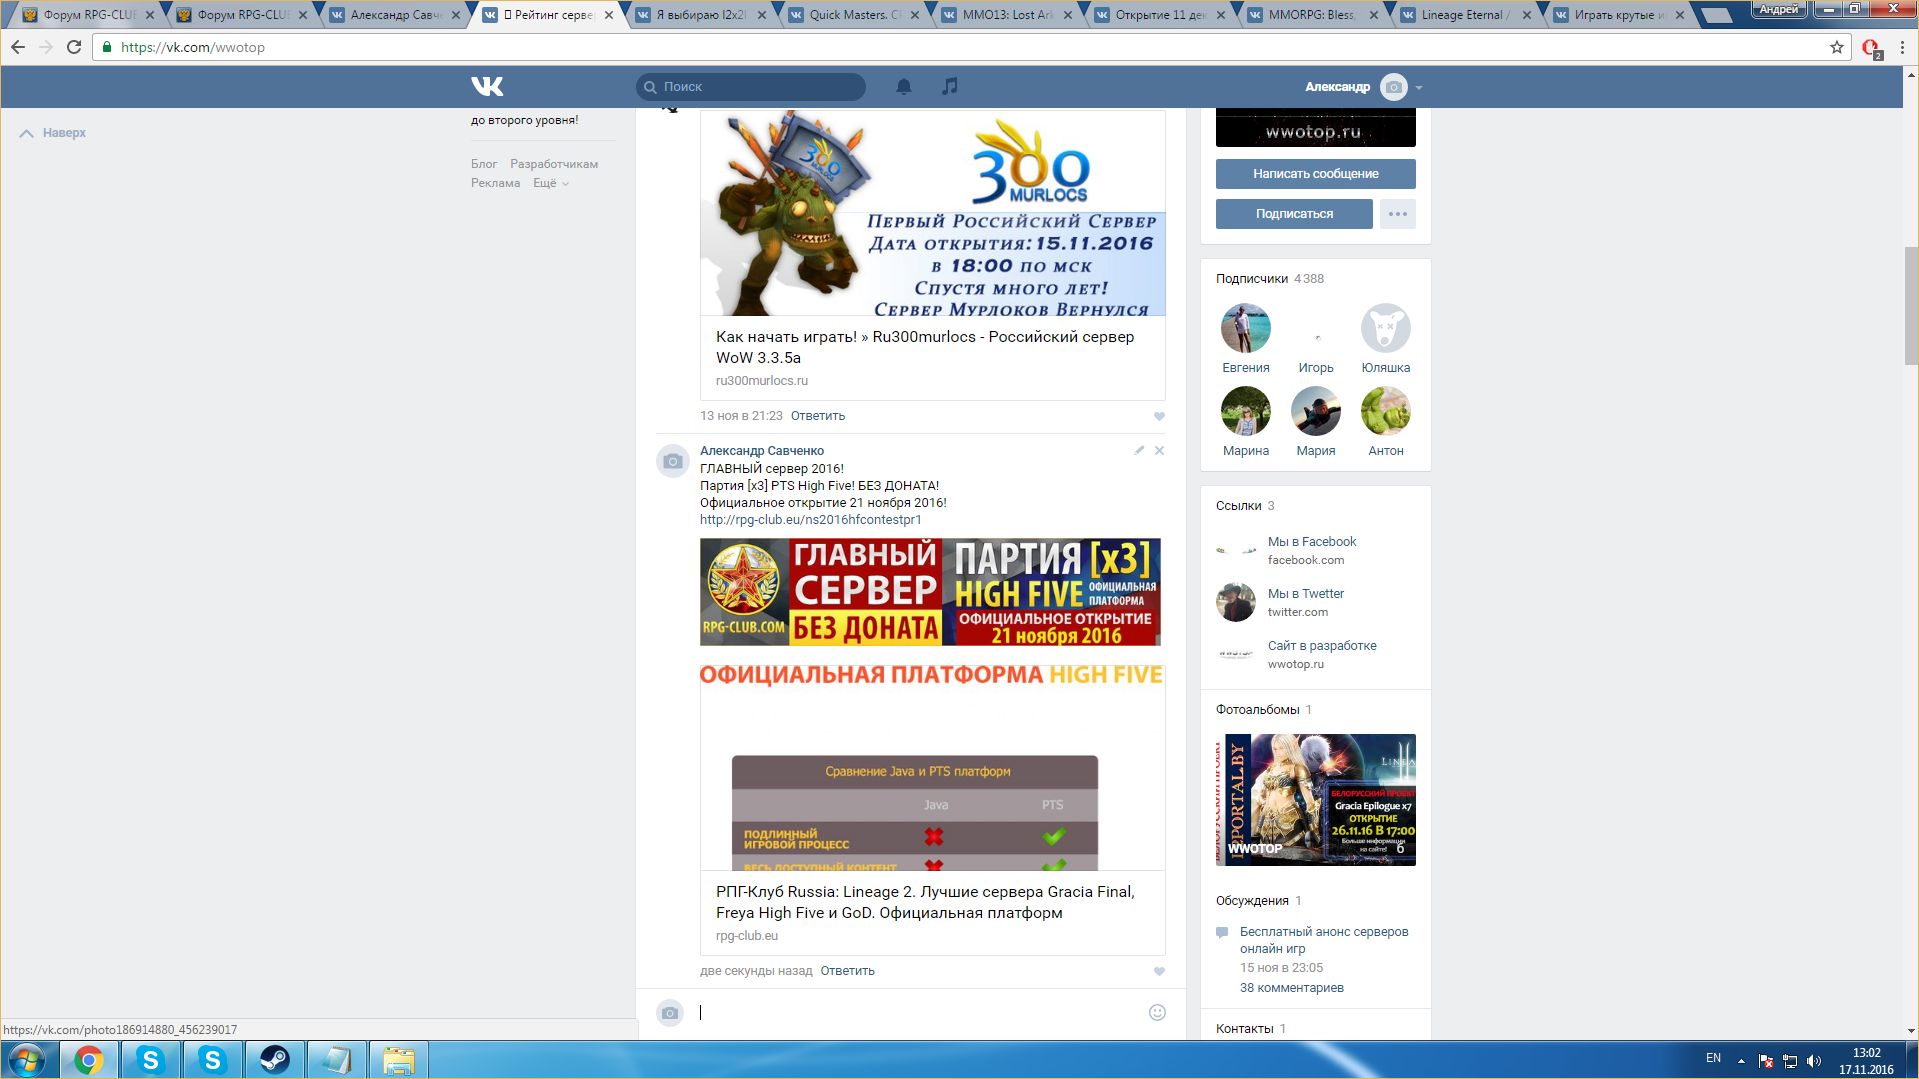The image size is (1919, 1079).
Task: Reply to 13 ноя comment via Ответить
Action: (x=818, y=416)
